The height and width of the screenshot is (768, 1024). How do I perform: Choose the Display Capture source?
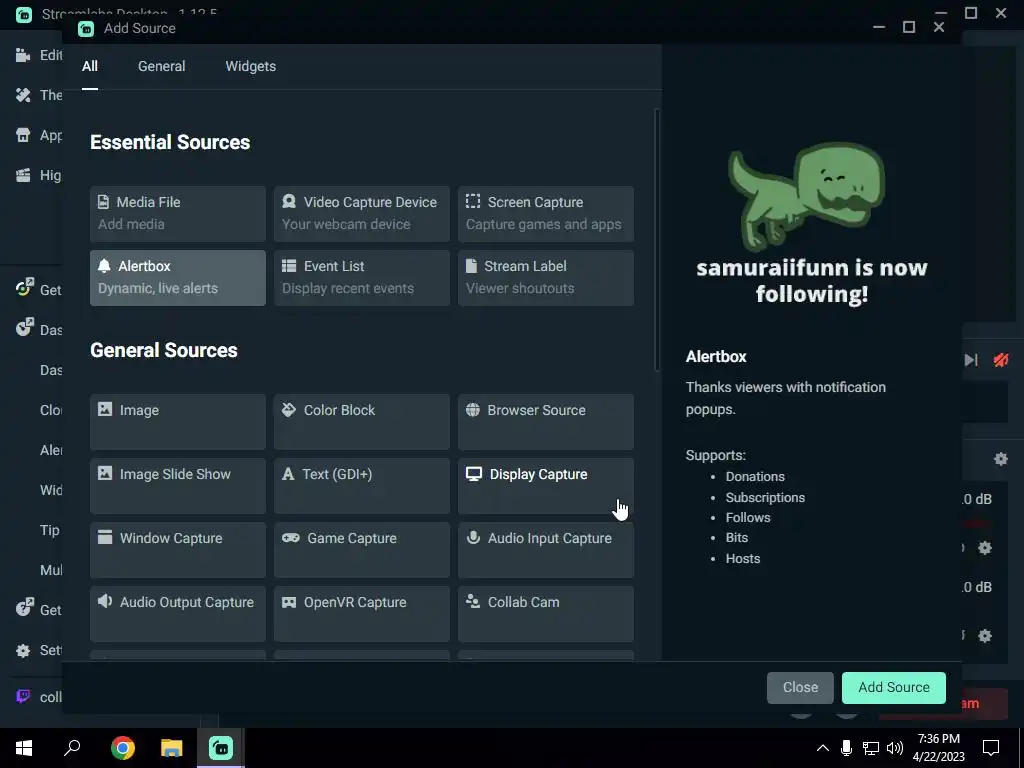point(546,485)
